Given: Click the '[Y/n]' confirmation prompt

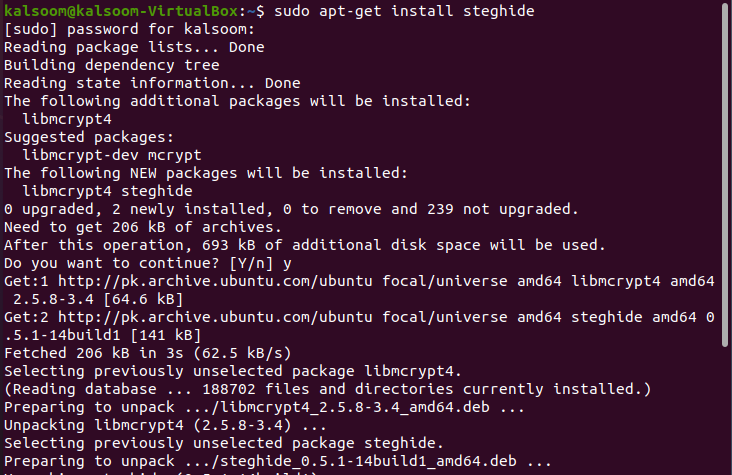Looking at the screenshot, I should [251, 263].
